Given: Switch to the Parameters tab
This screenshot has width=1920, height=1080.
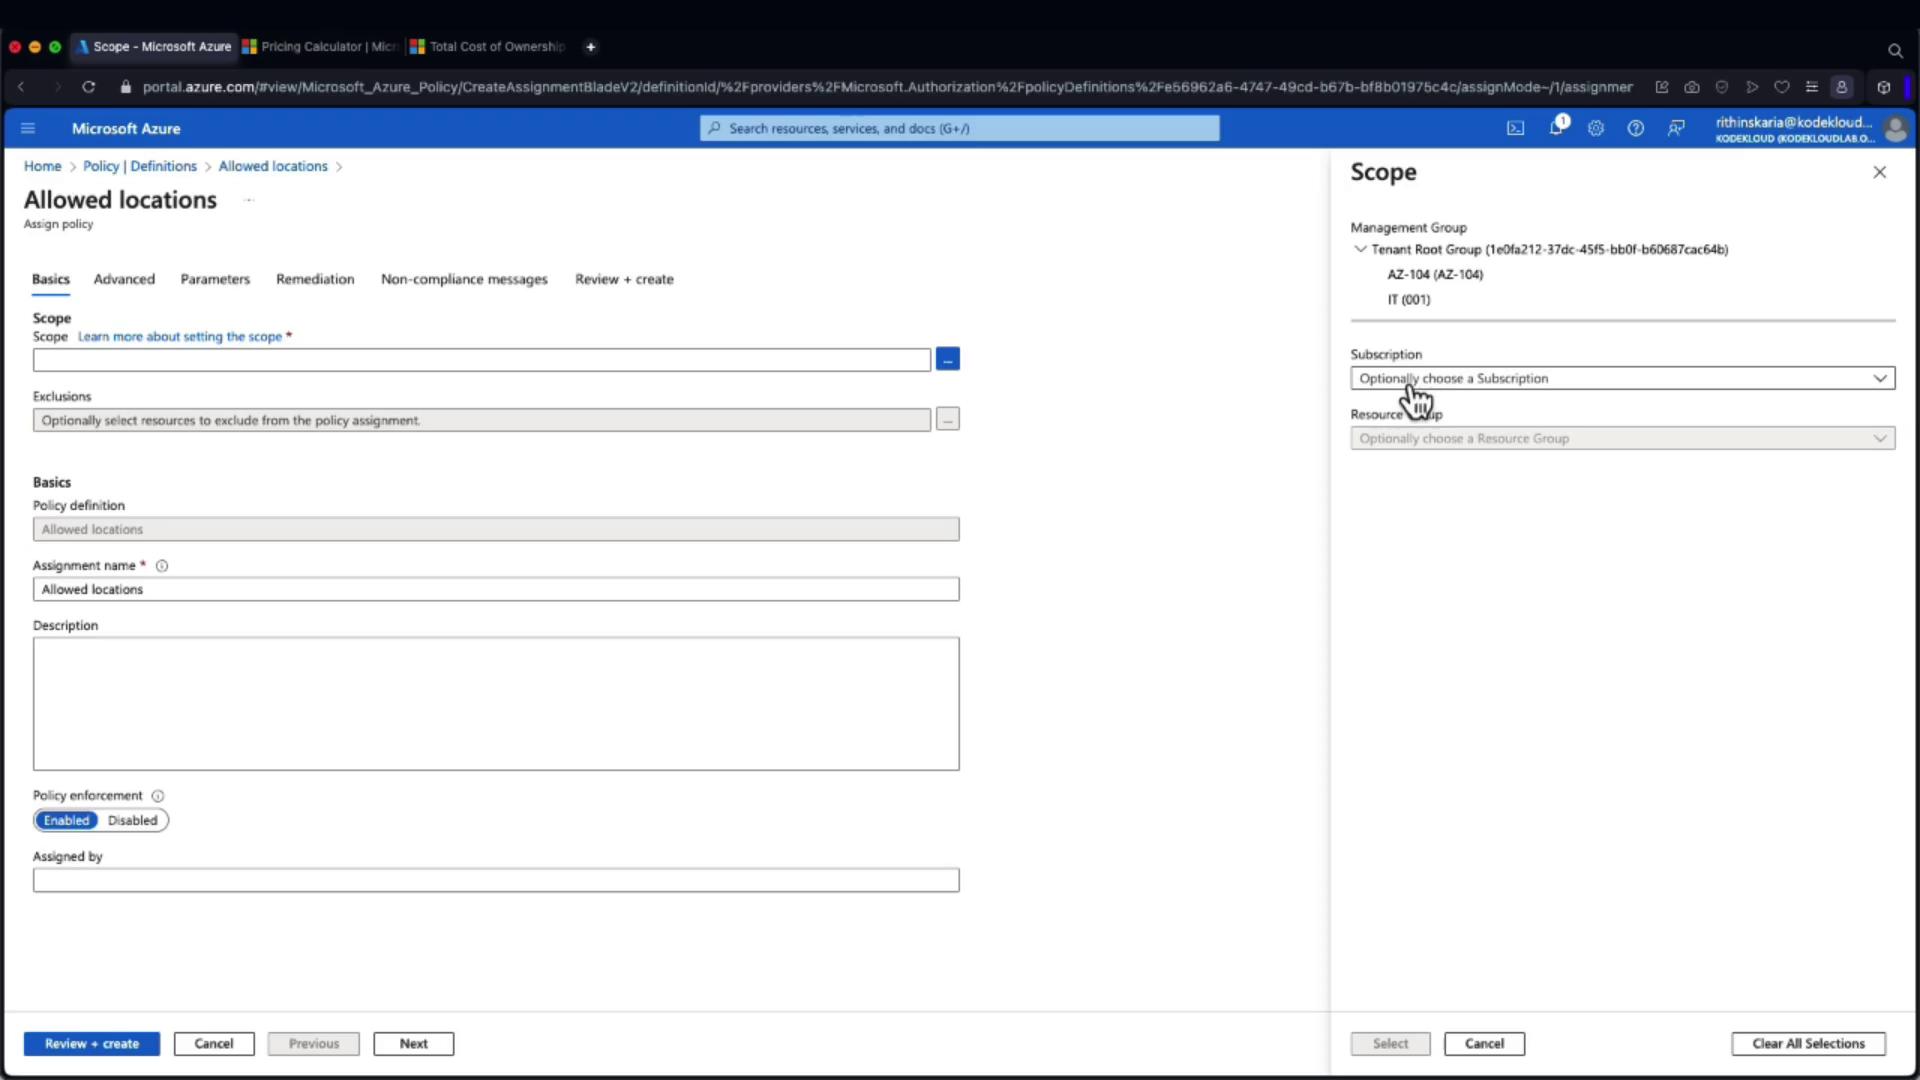Looking at the screenshot, I should [215, 279].
